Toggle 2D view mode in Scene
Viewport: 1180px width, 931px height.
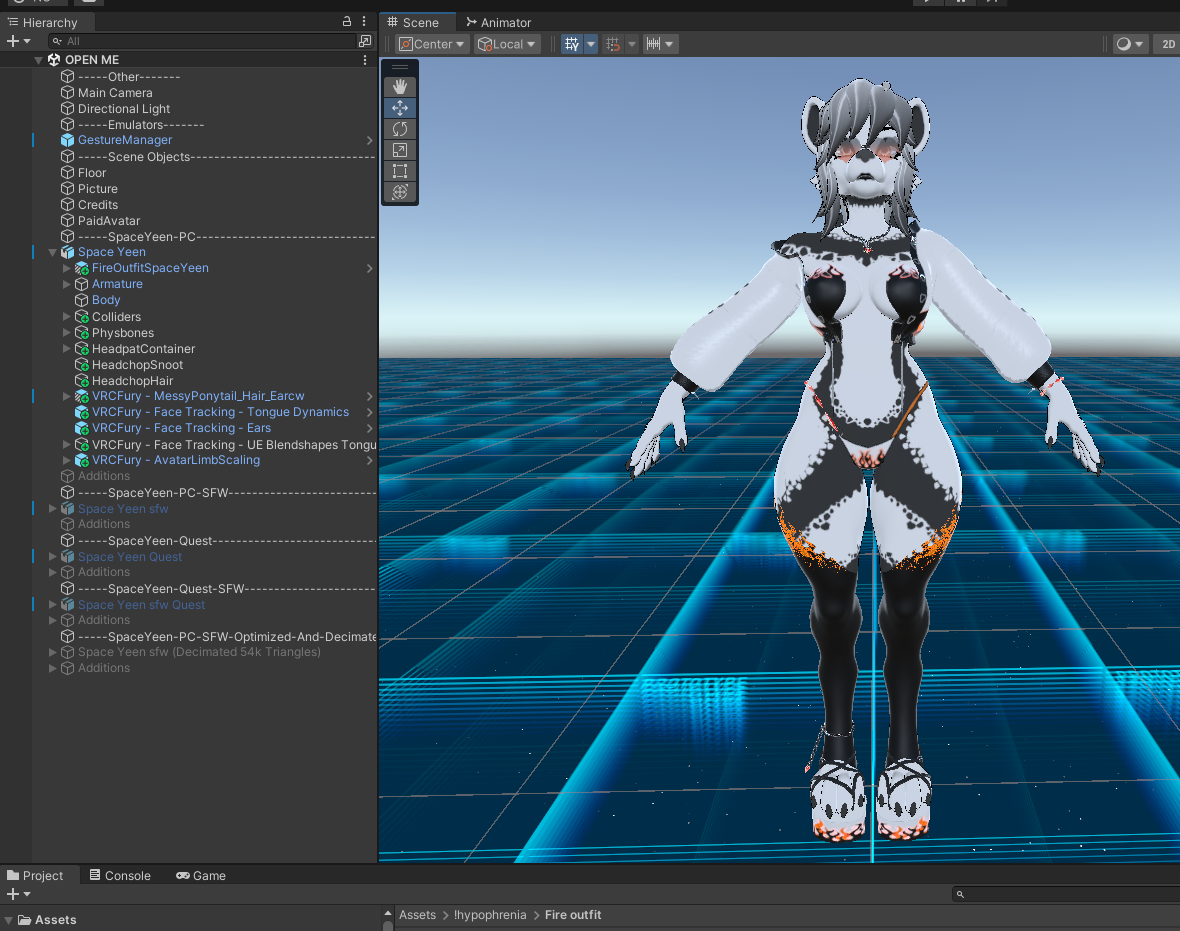(x=1168, y=44)
